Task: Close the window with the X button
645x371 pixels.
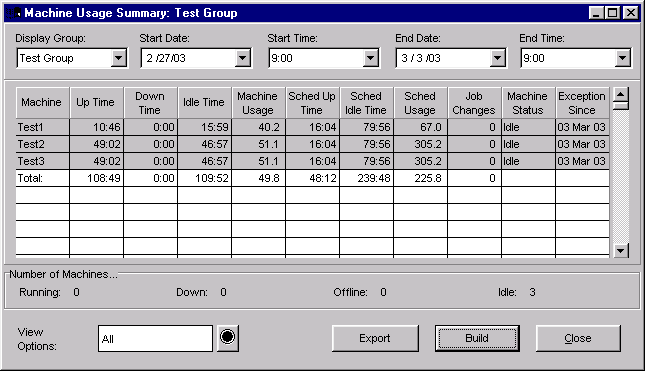Action: pyautogui.click(x=630, y=13)
